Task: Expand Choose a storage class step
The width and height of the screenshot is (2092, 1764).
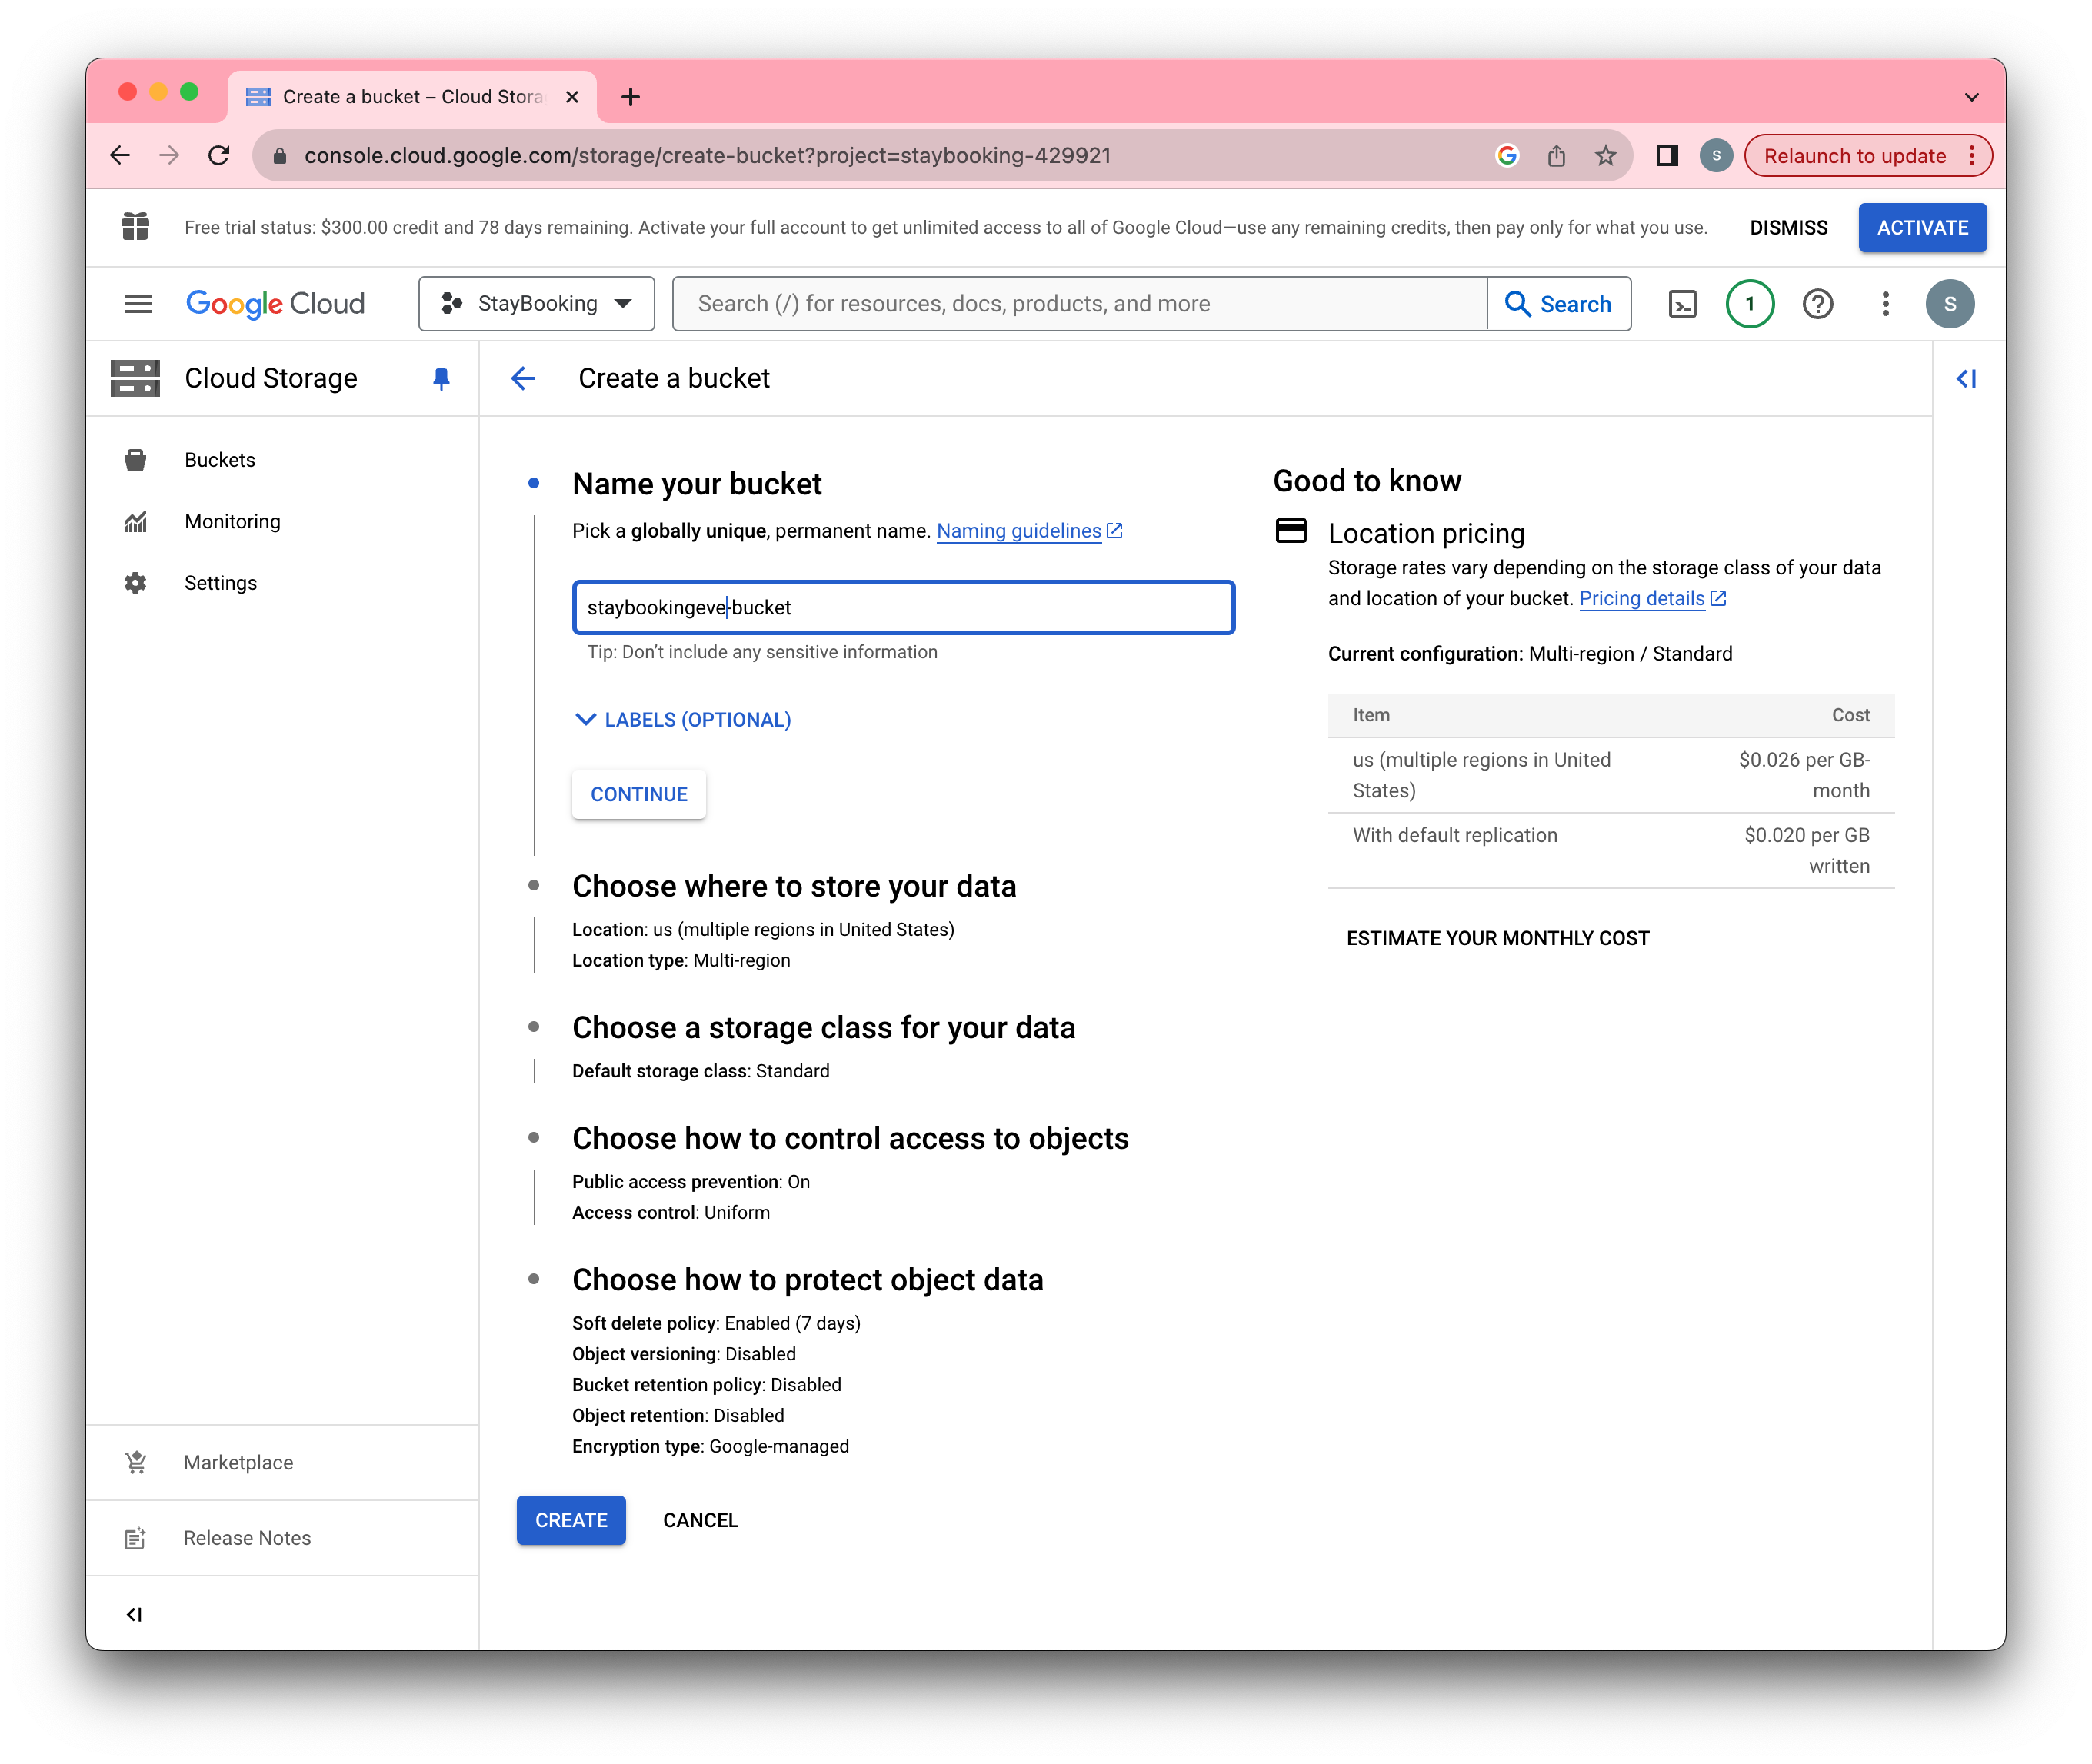Action: point(823,1028)
